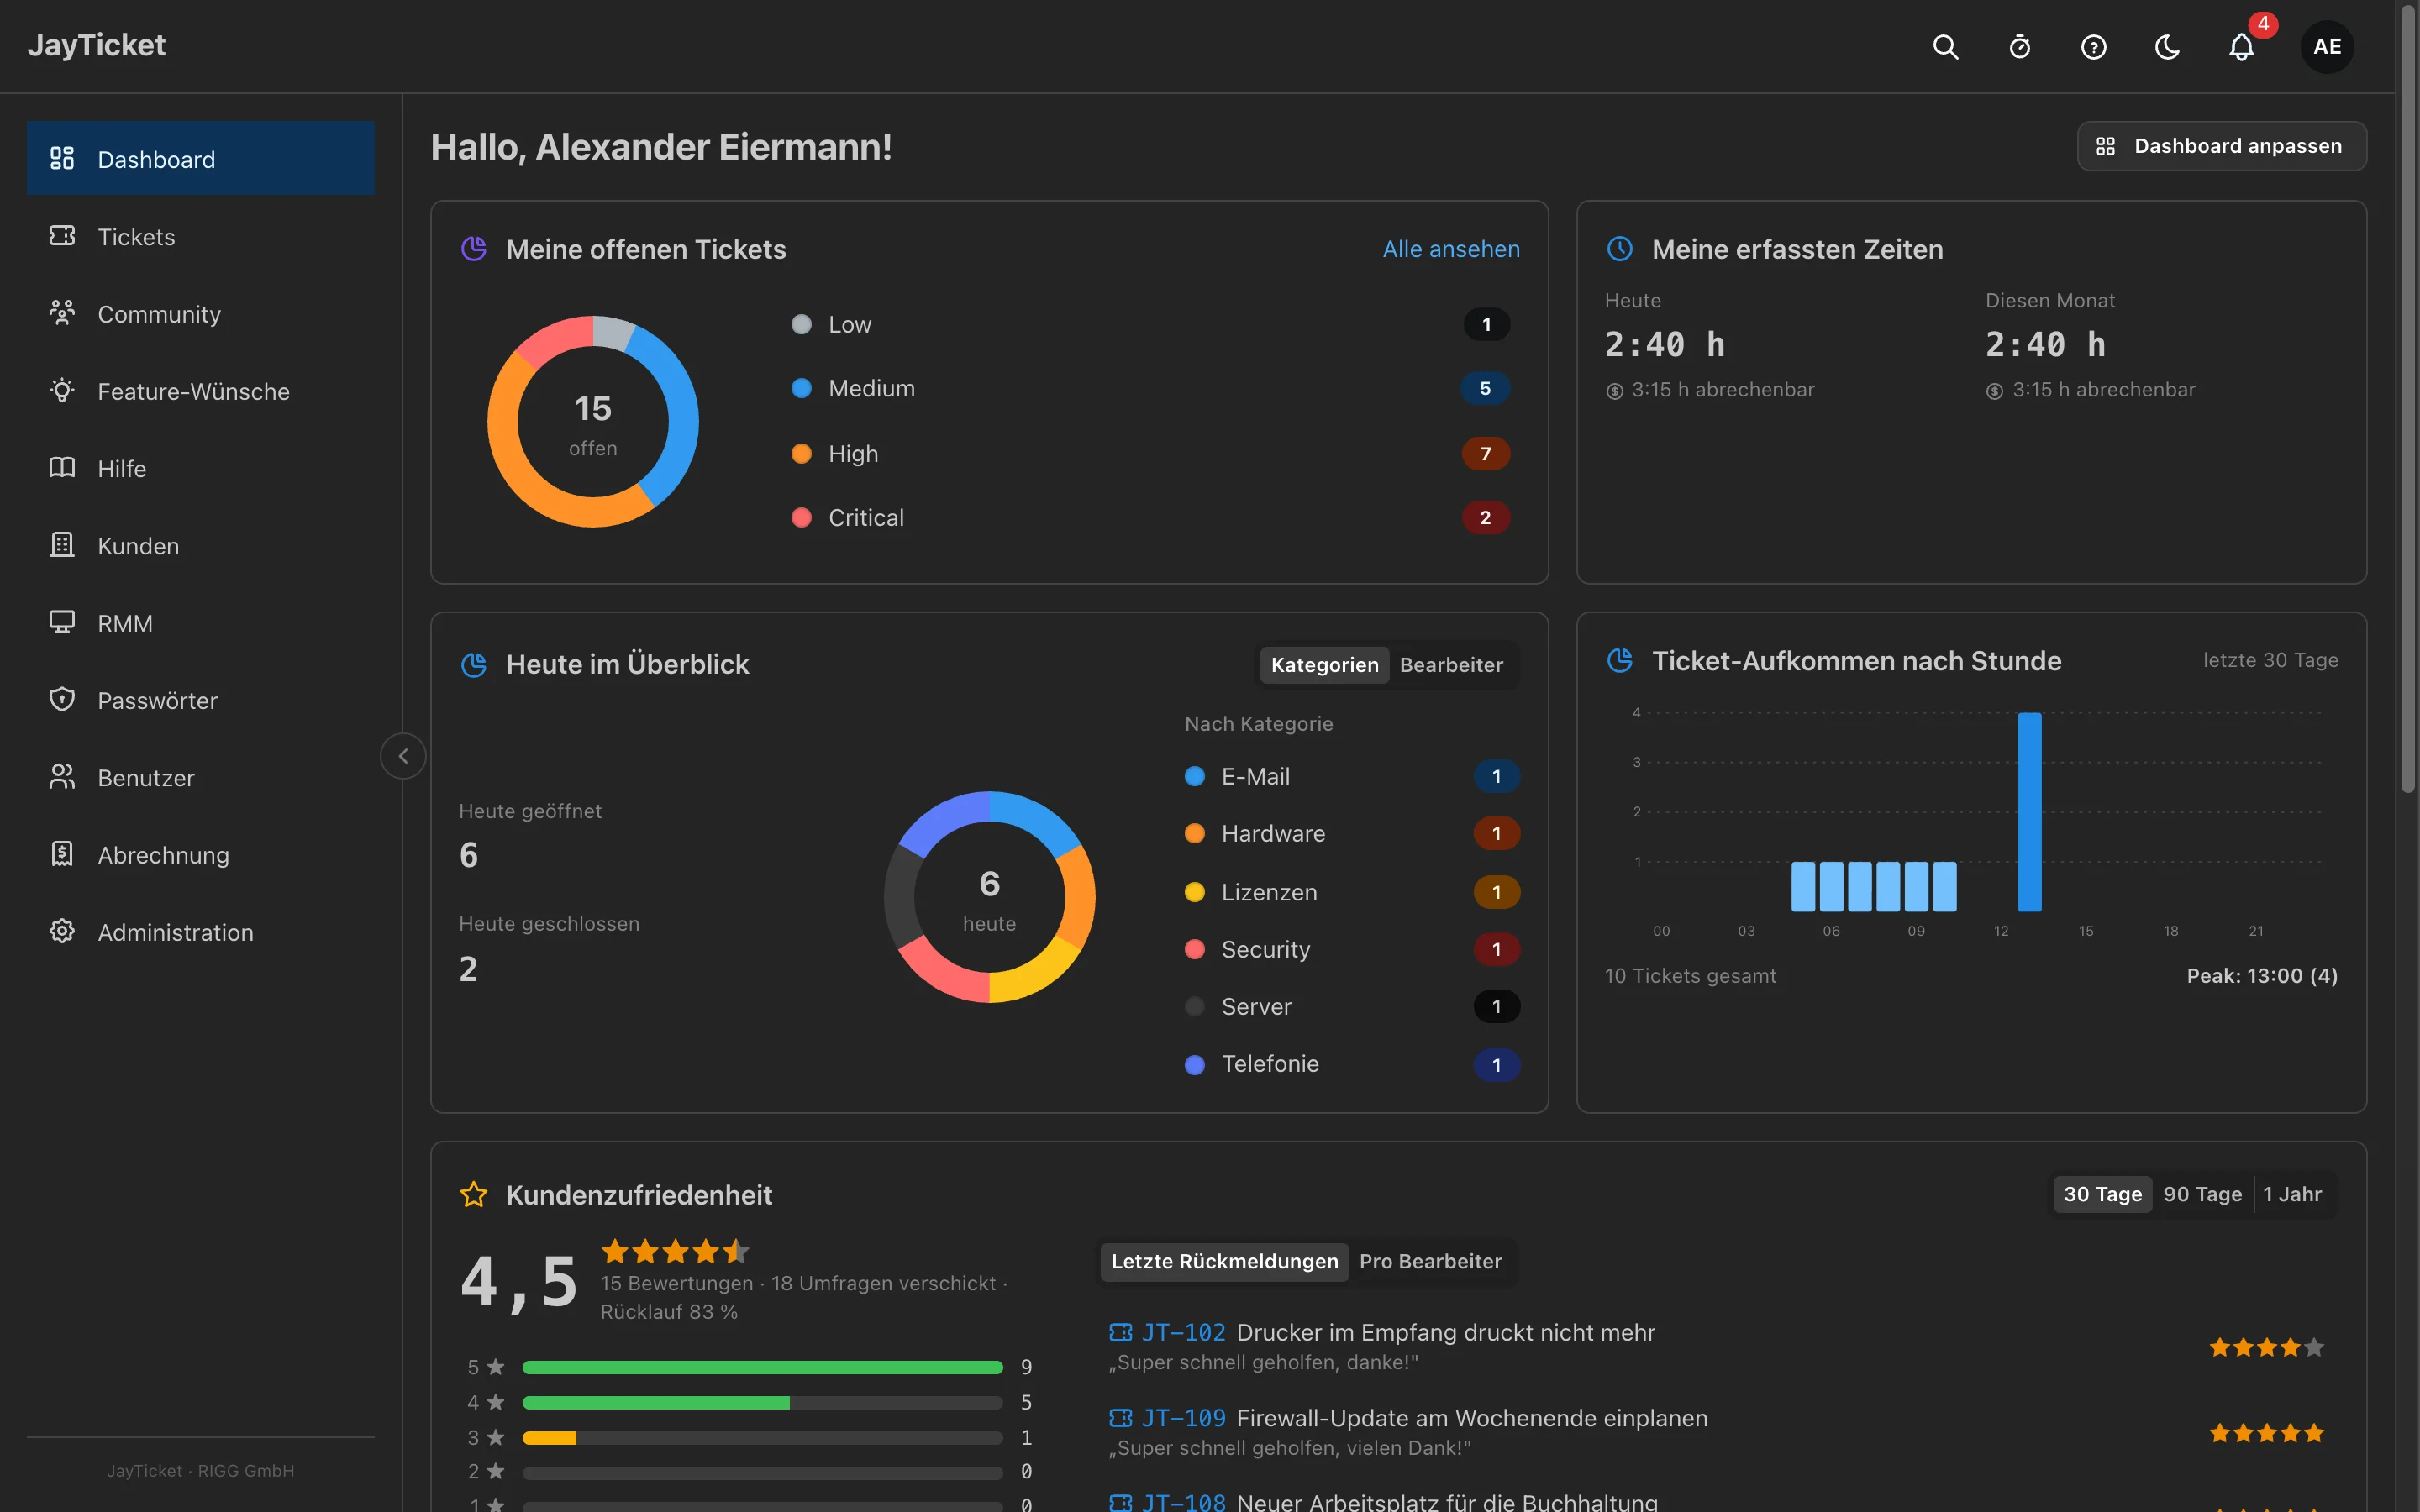This screenshot has width=2420, height=1512.
Task: Select the 30 Tage range
Action: point(2102,1194)
